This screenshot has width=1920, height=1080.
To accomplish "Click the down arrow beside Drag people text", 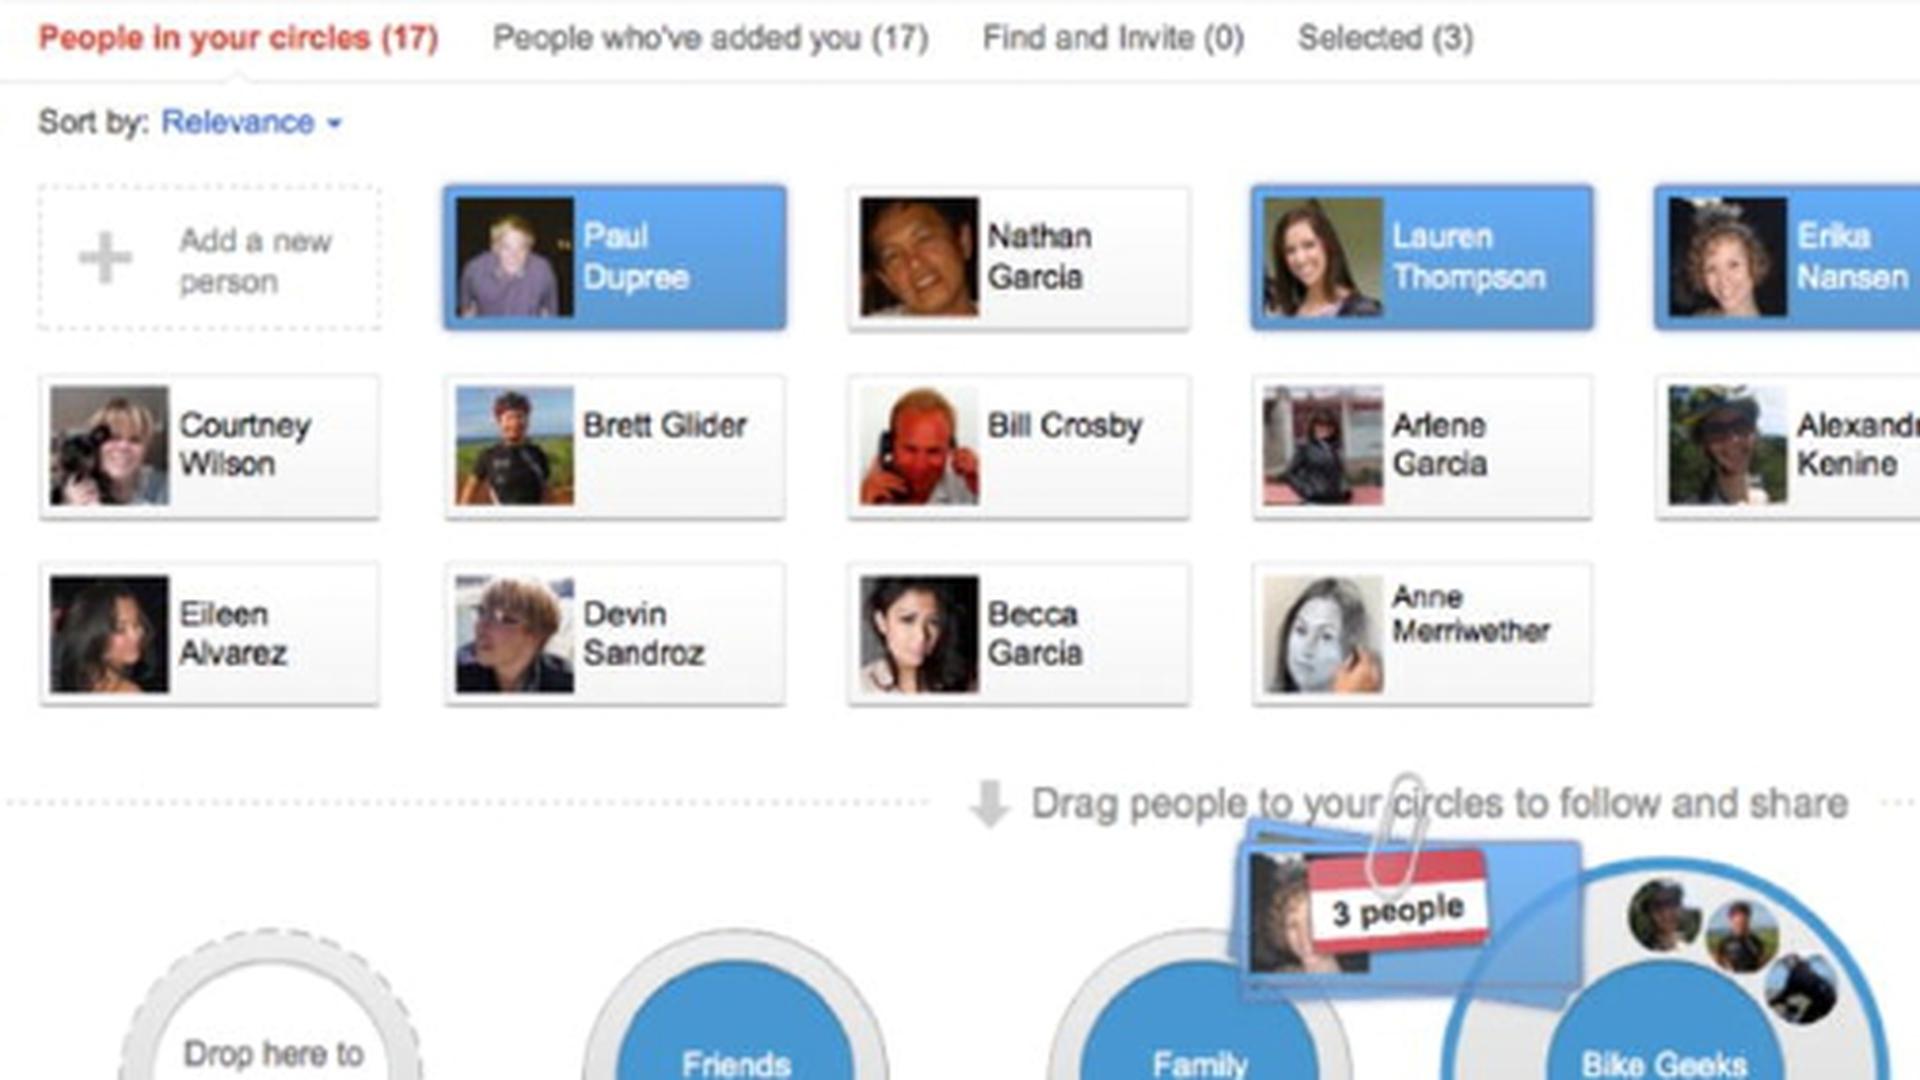I will [x=989, y=804].
